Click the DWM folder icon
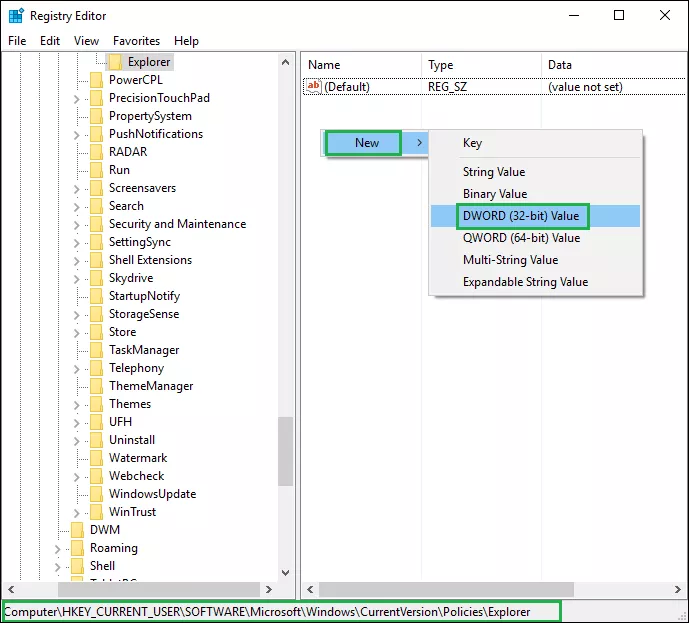 [x=77, y=530]
